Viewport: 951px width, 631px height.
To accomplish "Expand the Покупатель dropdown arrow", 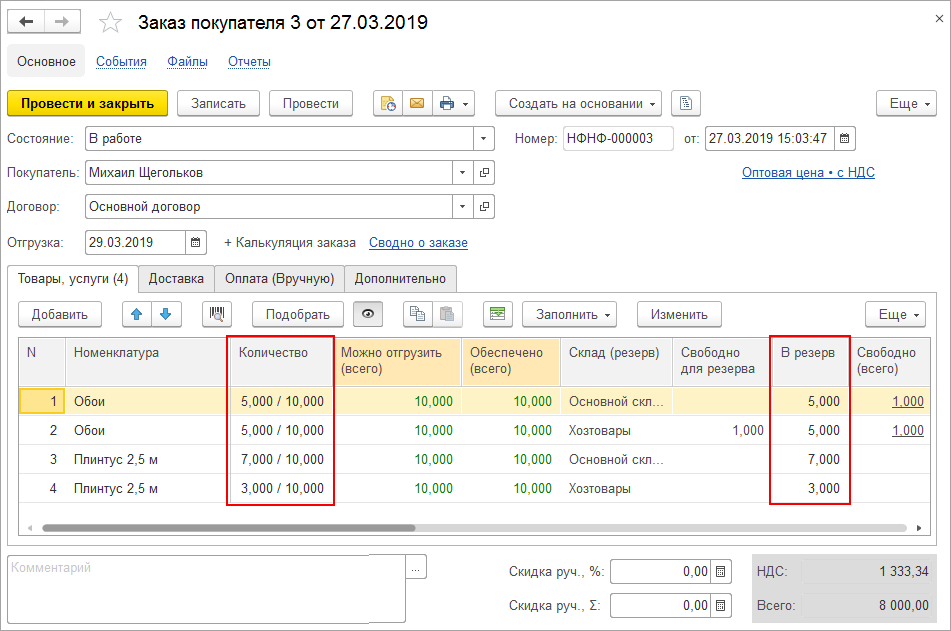I will pyautogui.click(x=462, y=173).
